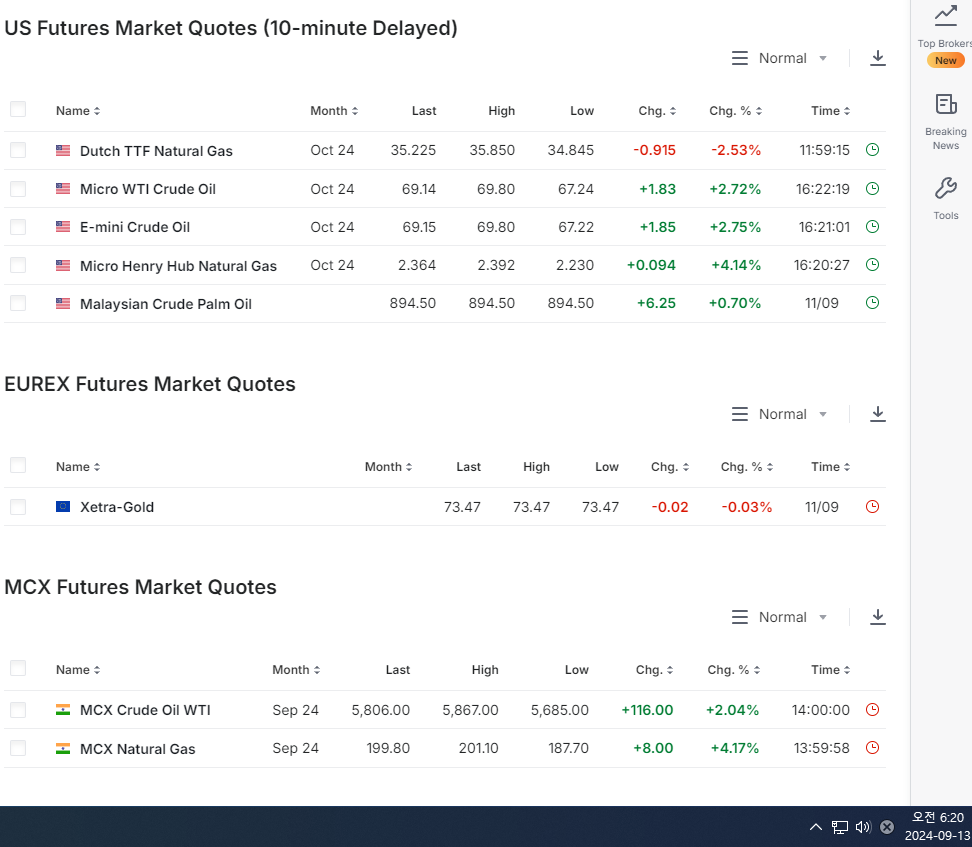
Task: Select all rows in EUREX table
Action: [18, 466]
